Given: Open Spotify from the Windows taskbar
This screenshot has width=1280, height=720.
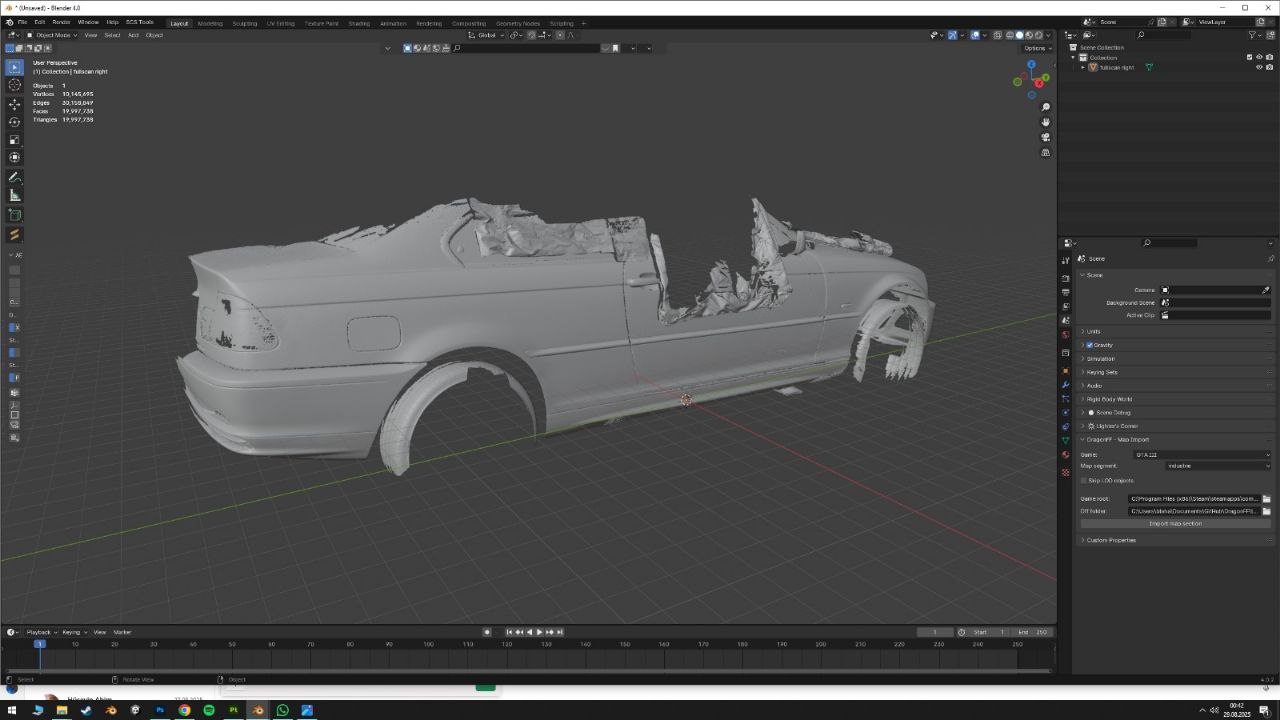Looking at the screenshot, I should click(209, 710).
